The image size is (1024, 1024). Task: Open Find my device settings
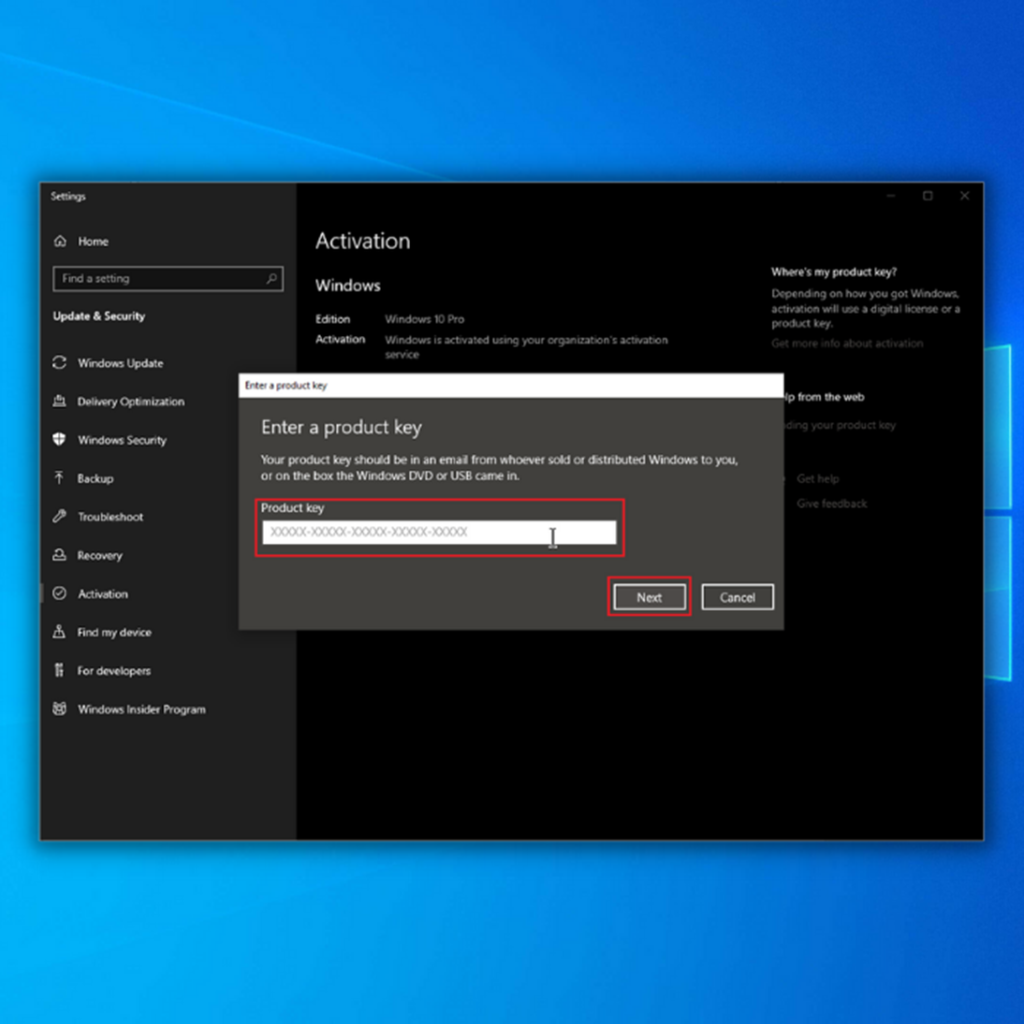tap(114, 632)
